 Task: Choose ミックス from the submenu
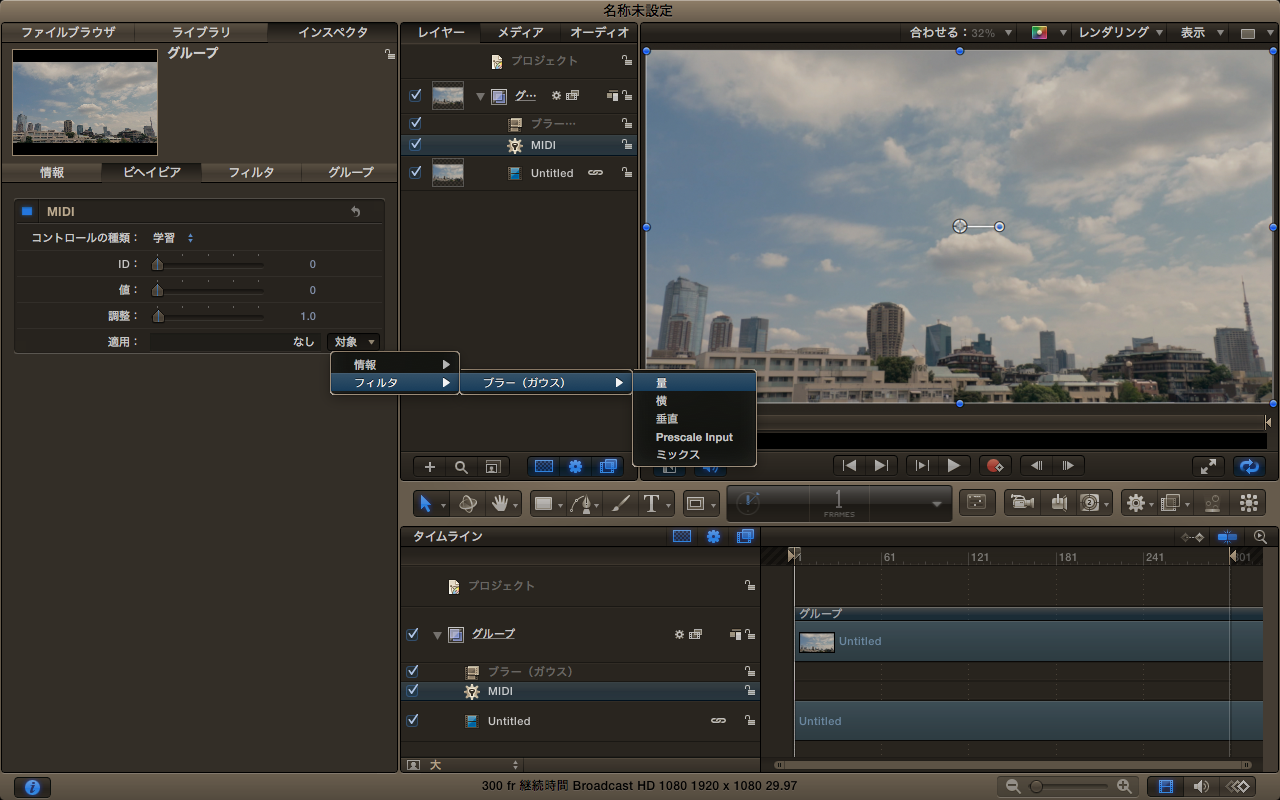click(677, 455)
